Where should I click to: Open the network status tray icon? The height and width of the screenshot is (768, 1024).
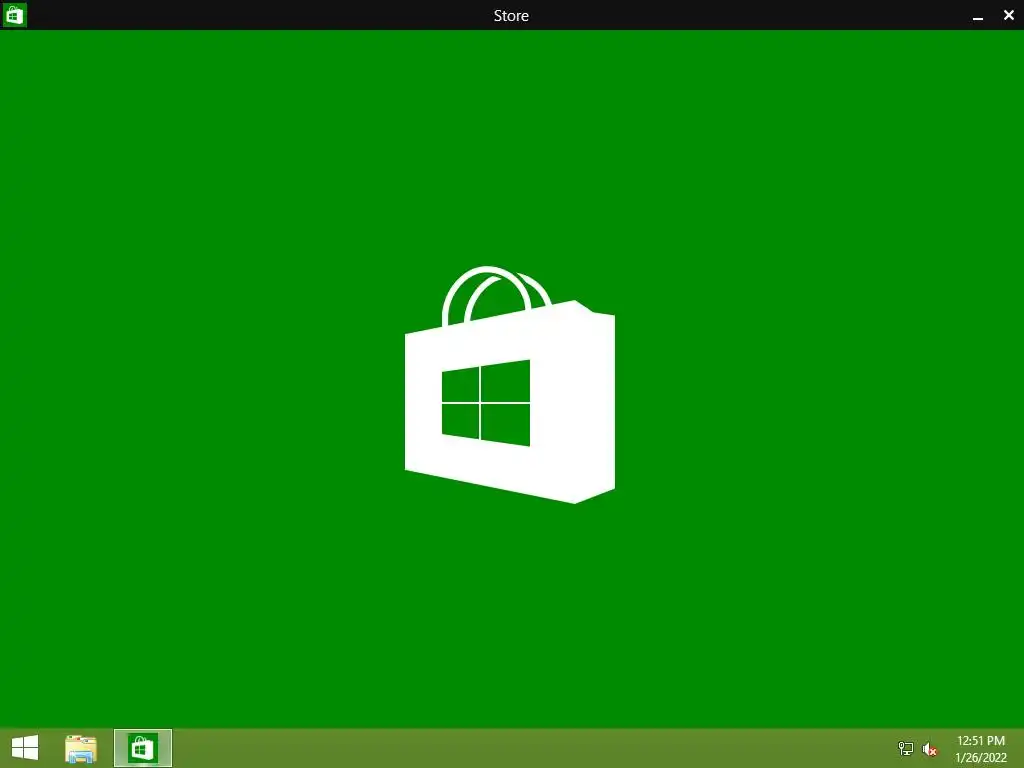[906, 748]
